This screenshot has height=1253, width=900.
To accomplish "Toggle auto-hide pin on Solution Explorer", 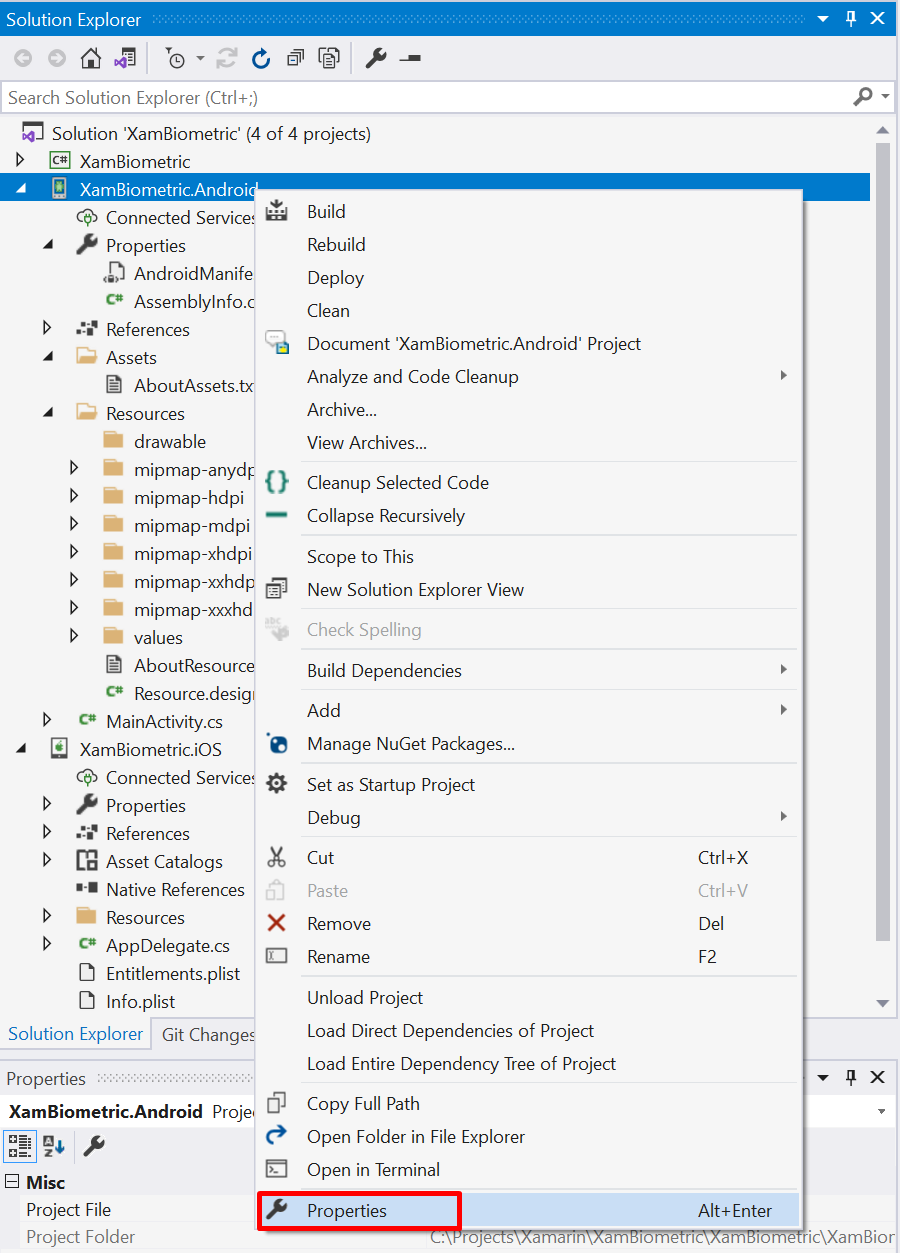I will point(850,18).
